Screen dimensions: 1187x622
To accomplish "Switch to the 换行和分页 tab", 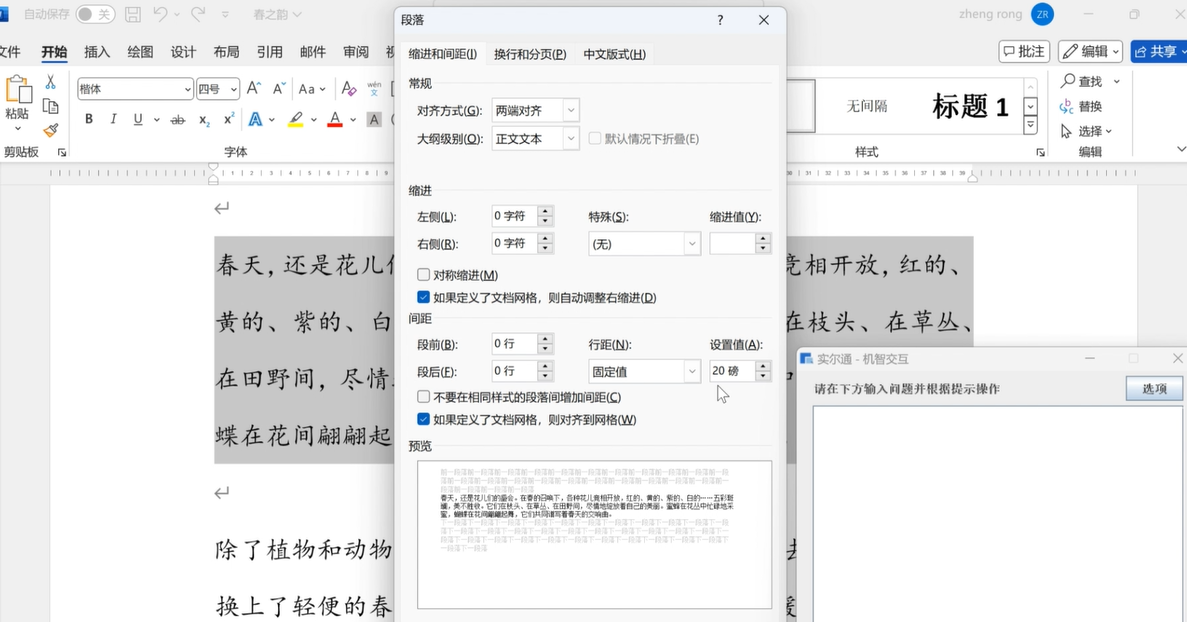I will tap(530, 54).
